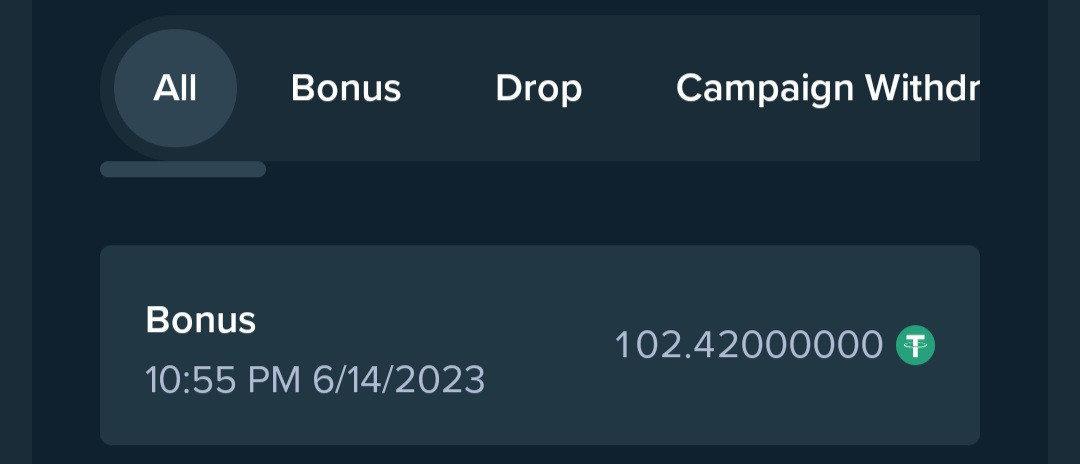Click the 10:55 PM 6/14/2023 timestamp
1080x464 pixels.
pos(315,379)
